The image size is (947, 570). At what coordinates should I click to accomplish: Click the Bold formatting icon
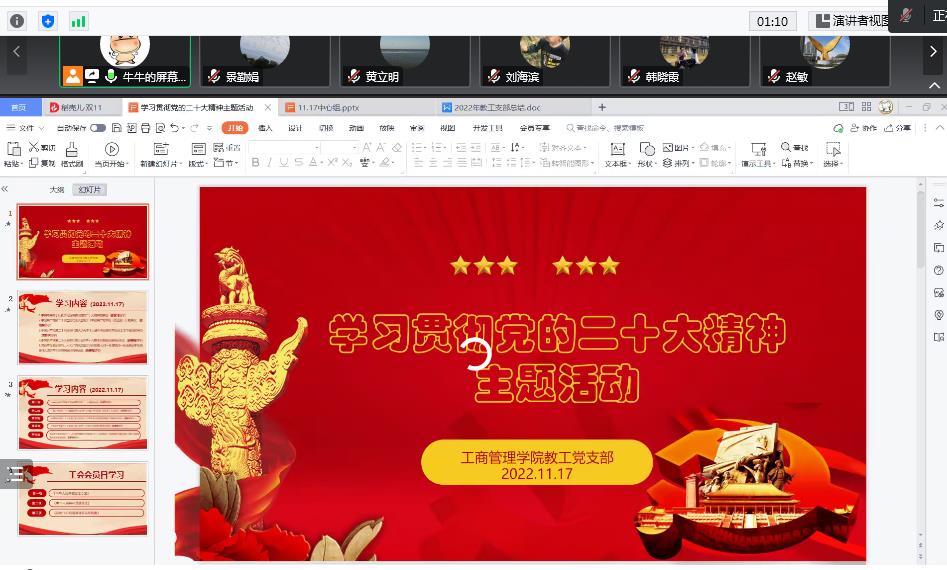pos(255,163)
